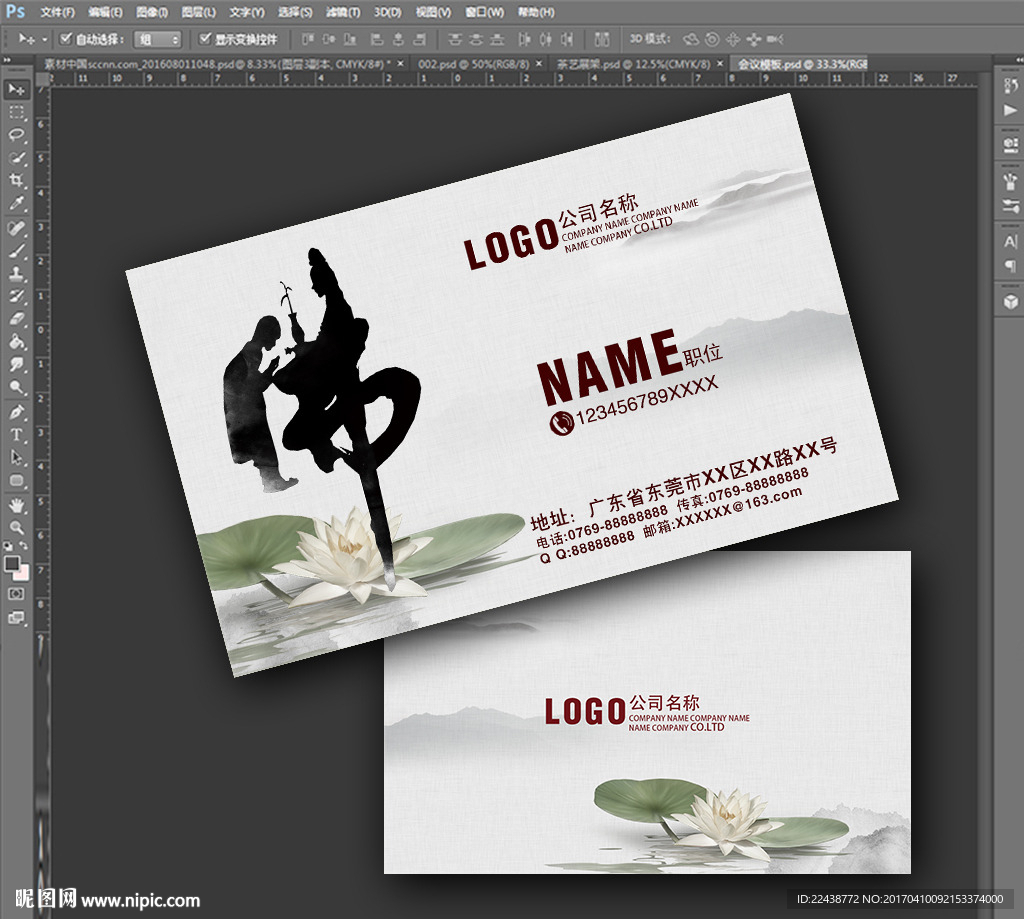Open the Character panel icon
This screenshot has width=1024, height=919.
point(1010,242)
